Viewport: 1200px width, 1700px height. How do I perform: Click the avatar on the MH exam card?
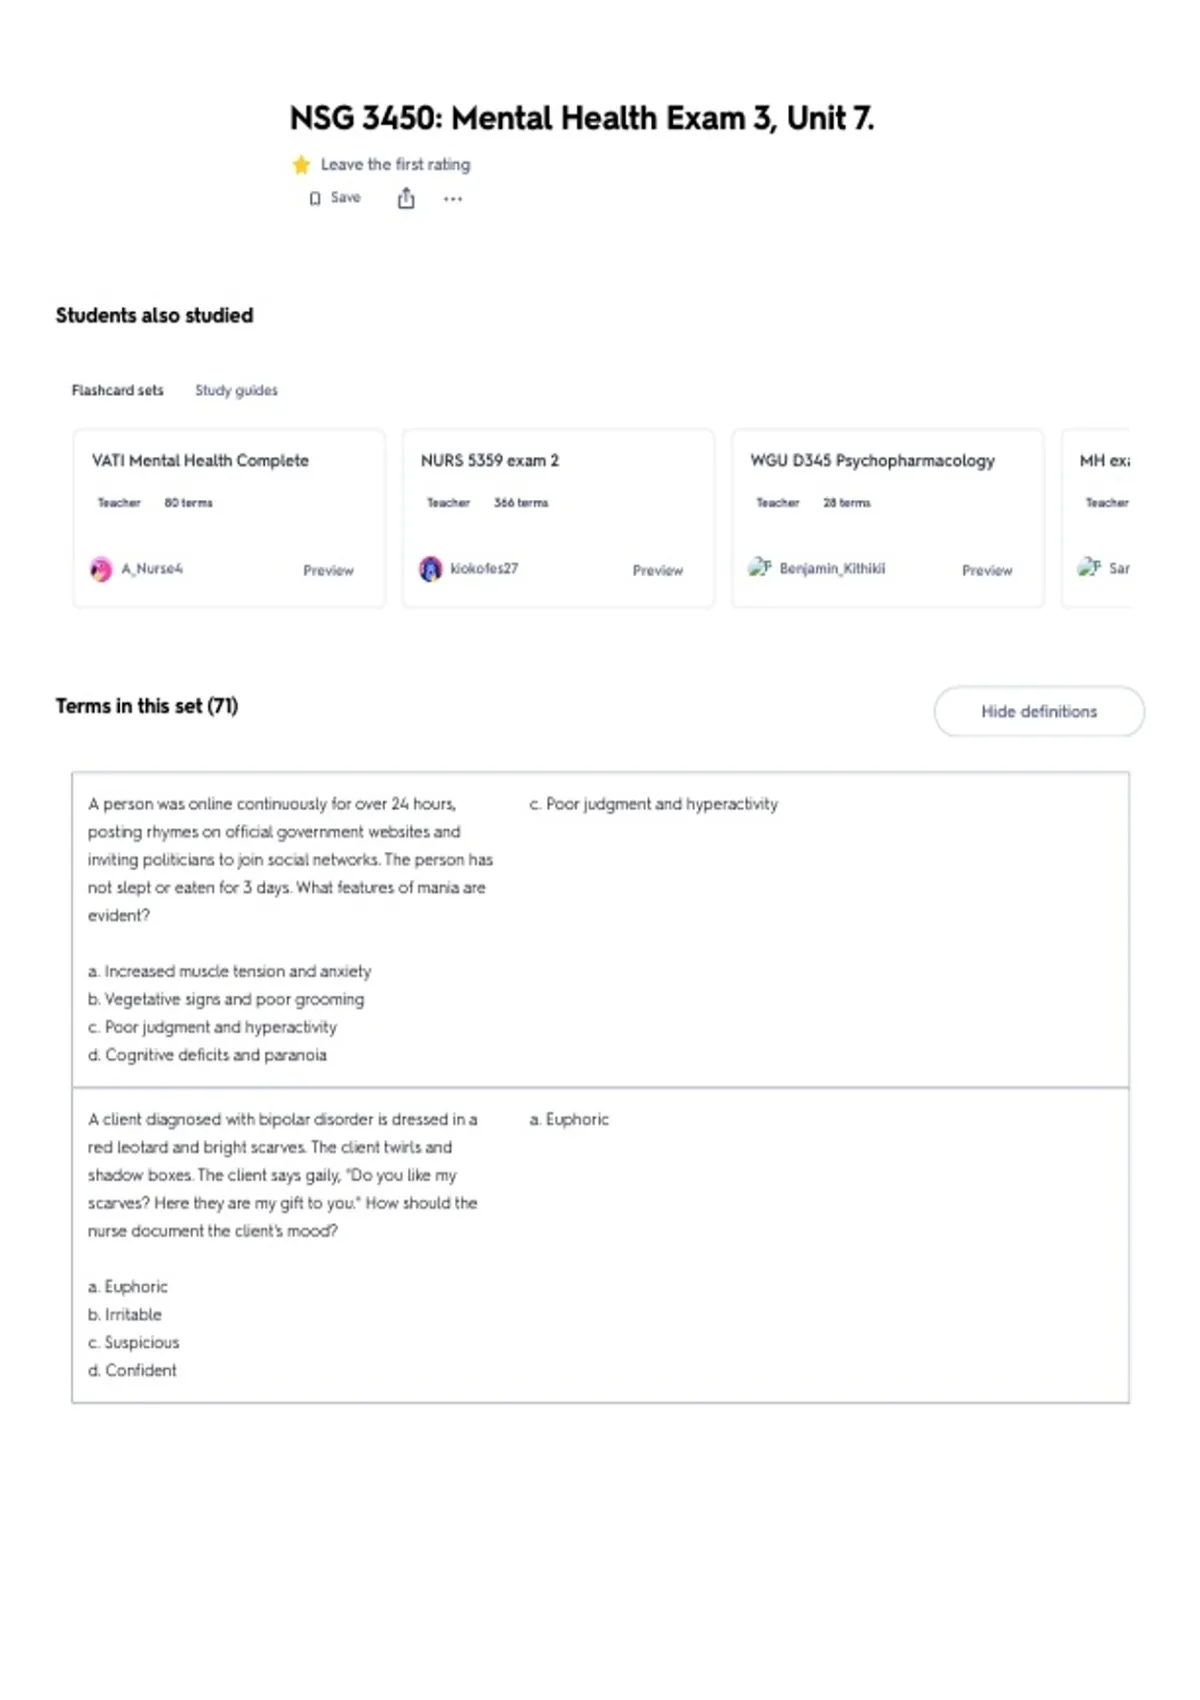click(1089, 568)
